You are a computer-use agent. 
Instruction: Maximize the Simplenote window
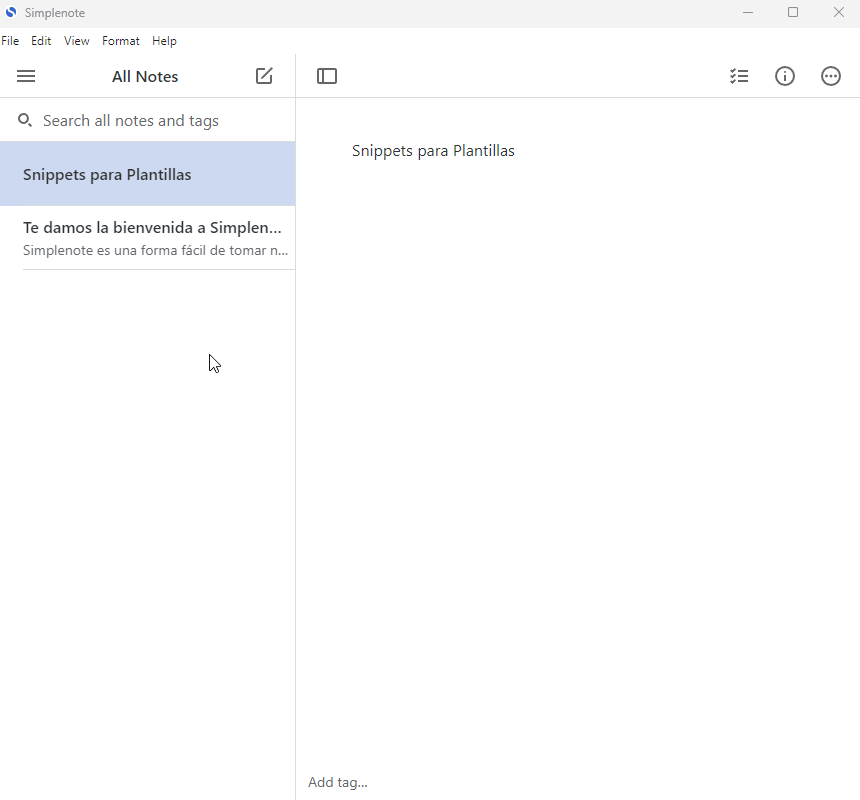pos(793,13)
